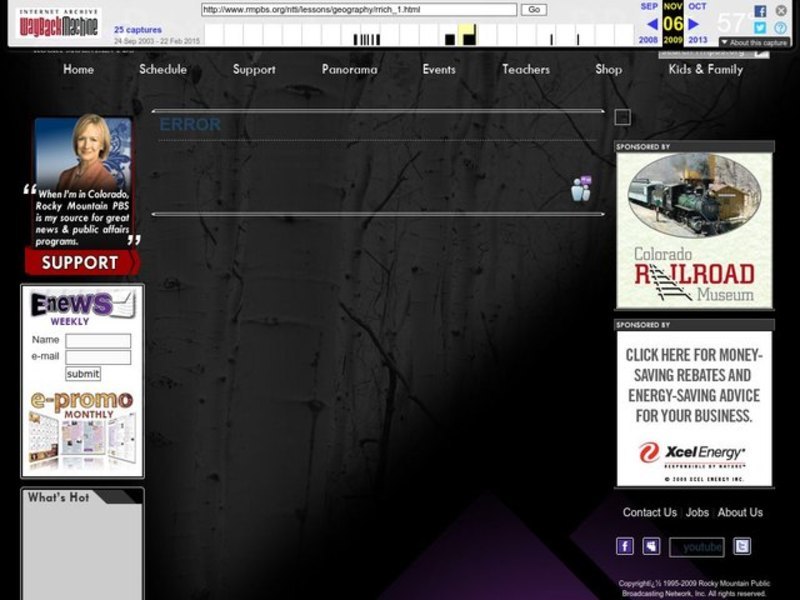Select highlighted 2009 capture on timeline
Image resolution: width=800 pixels, height=600 pixels.
click(468, 36)
